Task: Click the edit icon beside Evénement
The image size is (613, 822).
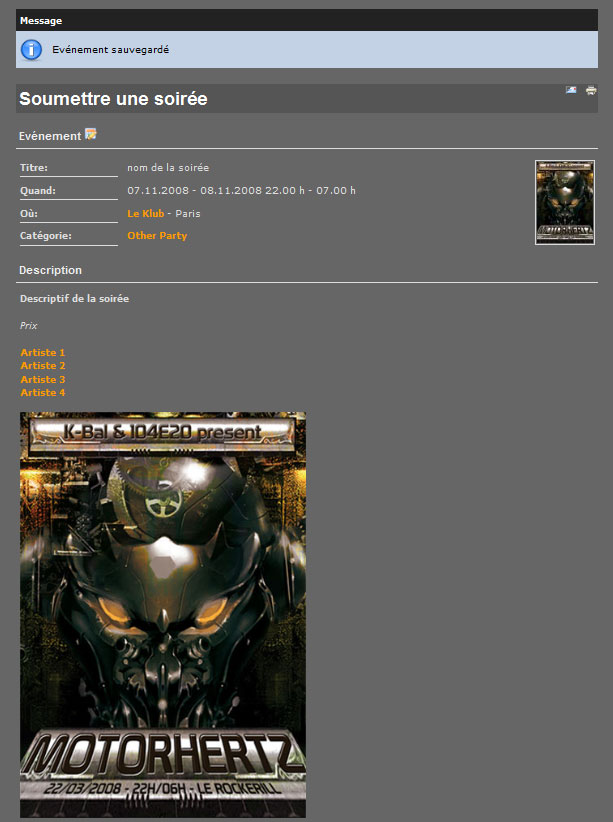Action: (91, 134)
